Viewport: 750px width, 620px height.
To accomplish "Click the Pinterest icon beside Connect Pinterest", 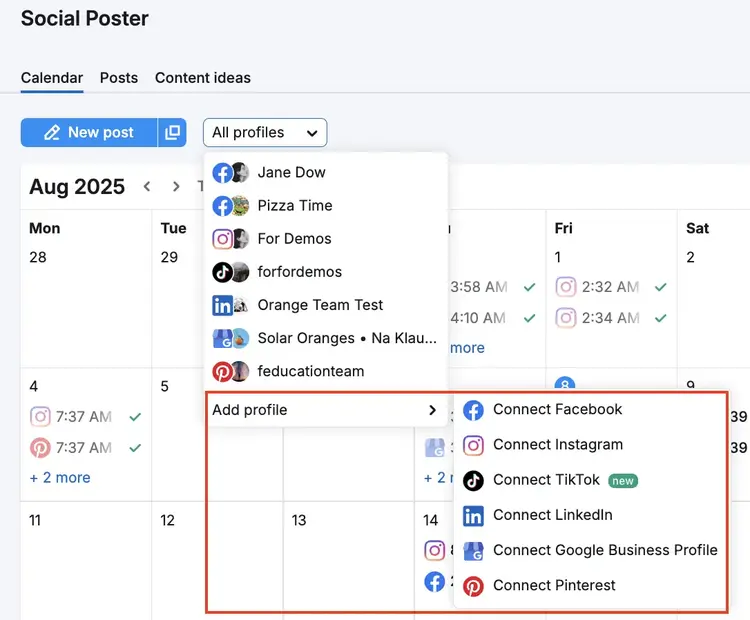I will [x=473, y=586].
